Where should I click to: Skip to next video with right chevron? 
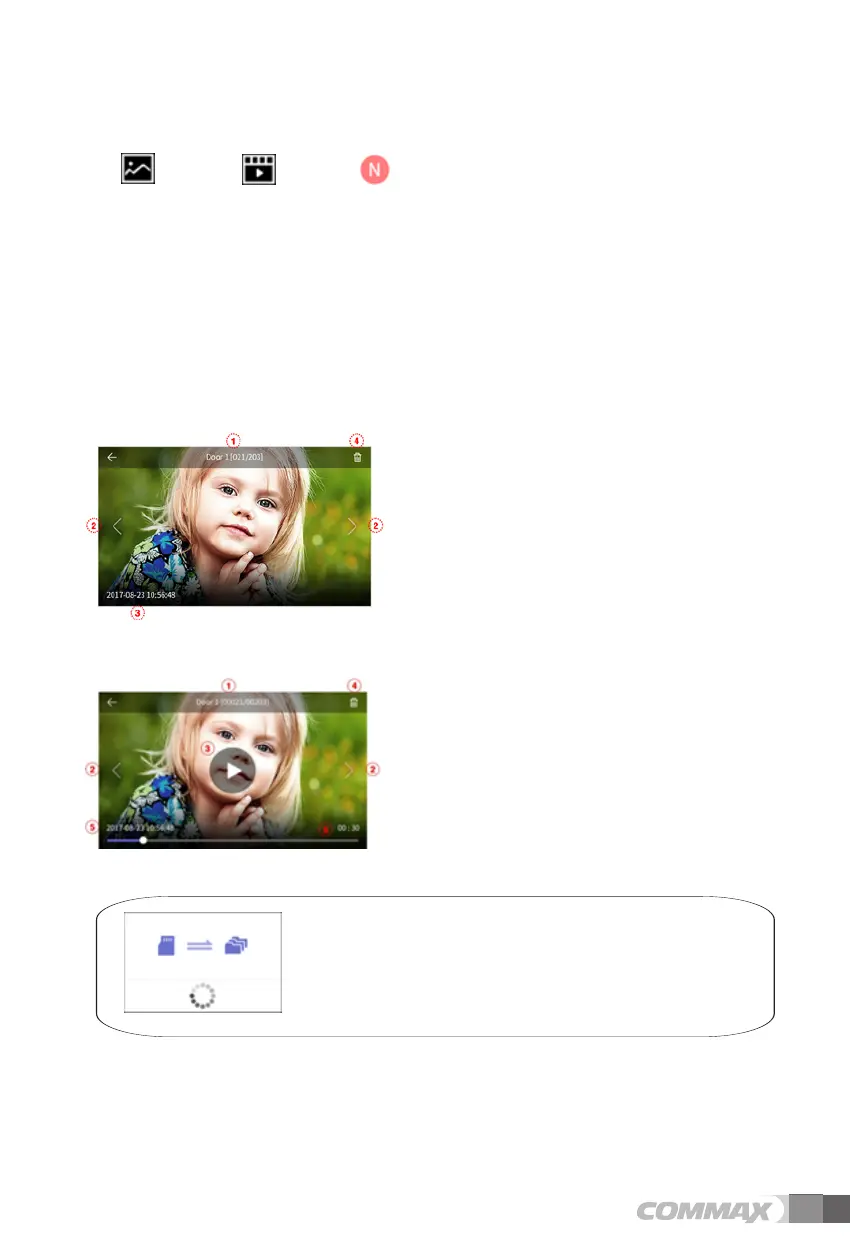click(x=348, y=770)
